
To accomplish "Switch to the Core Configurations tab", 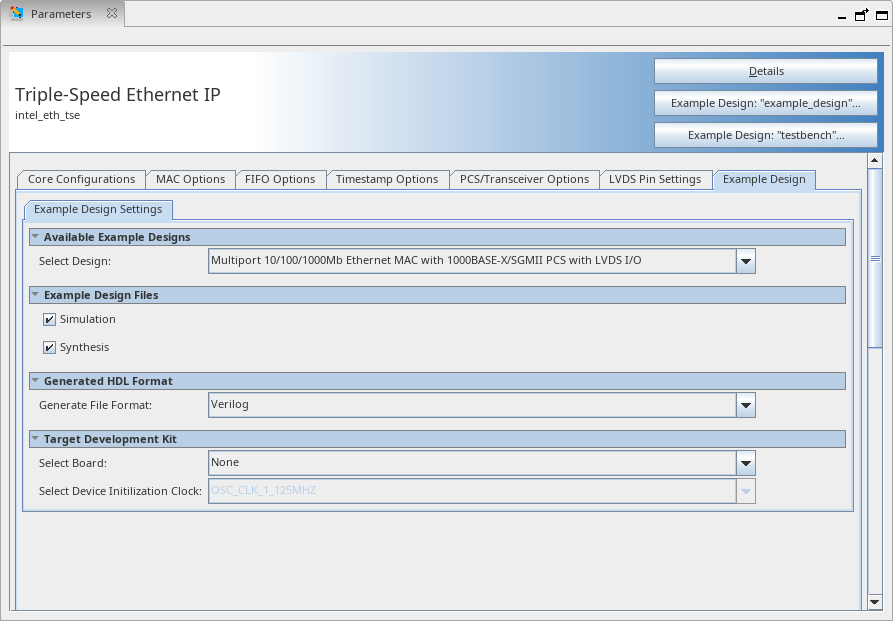I will click(x=81, y=179).
